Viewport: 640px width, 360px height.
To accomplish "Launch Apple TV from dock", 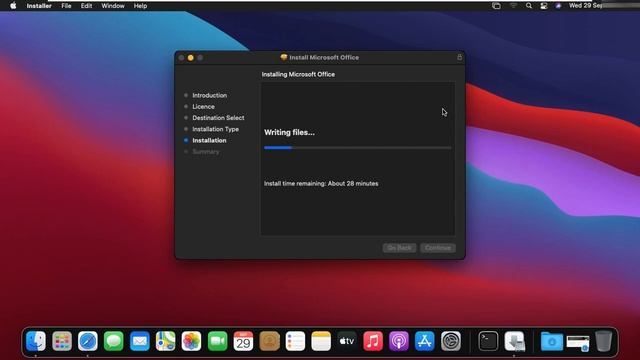I will [x=347, y=341].
